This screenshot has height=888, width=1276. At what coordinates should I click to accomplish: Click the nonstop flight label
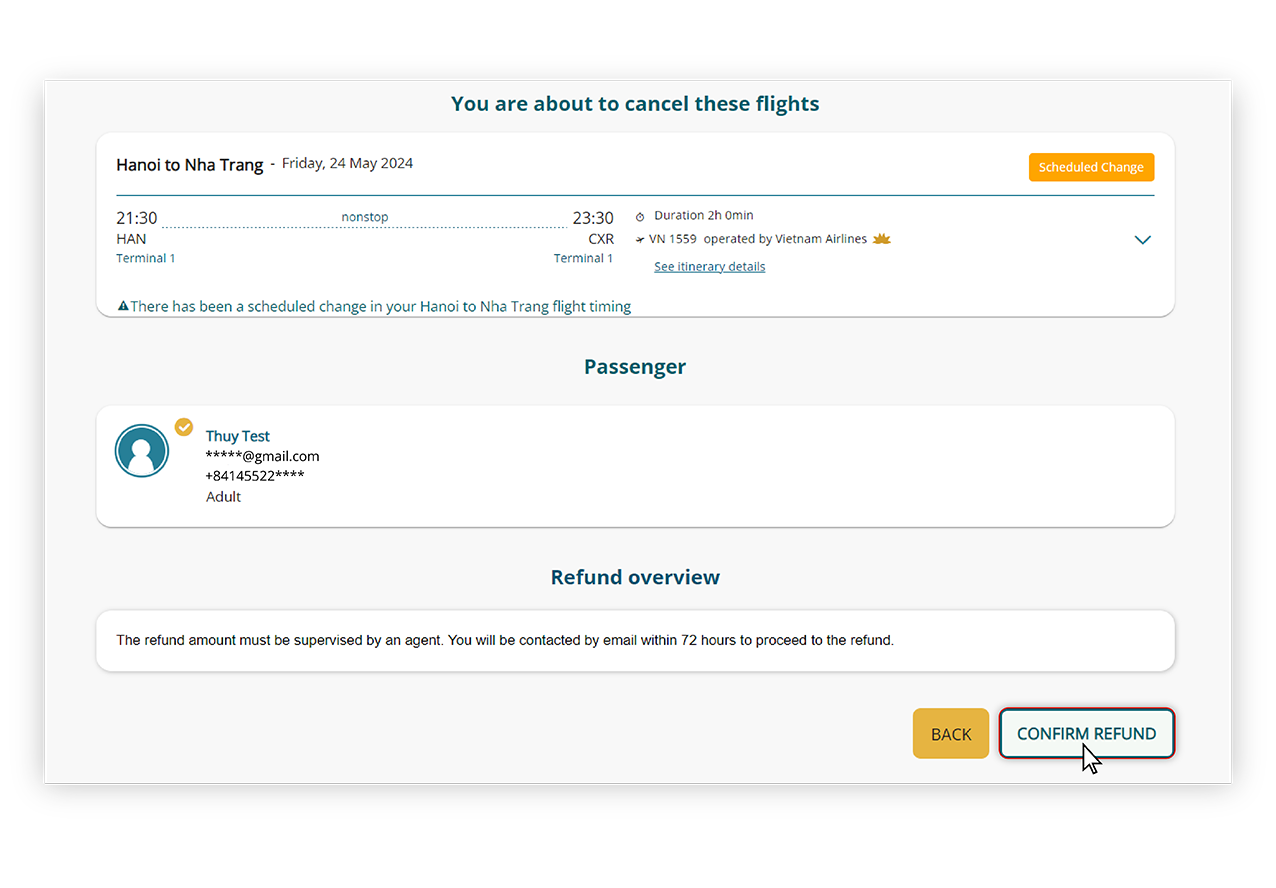[x=365, y=217]
